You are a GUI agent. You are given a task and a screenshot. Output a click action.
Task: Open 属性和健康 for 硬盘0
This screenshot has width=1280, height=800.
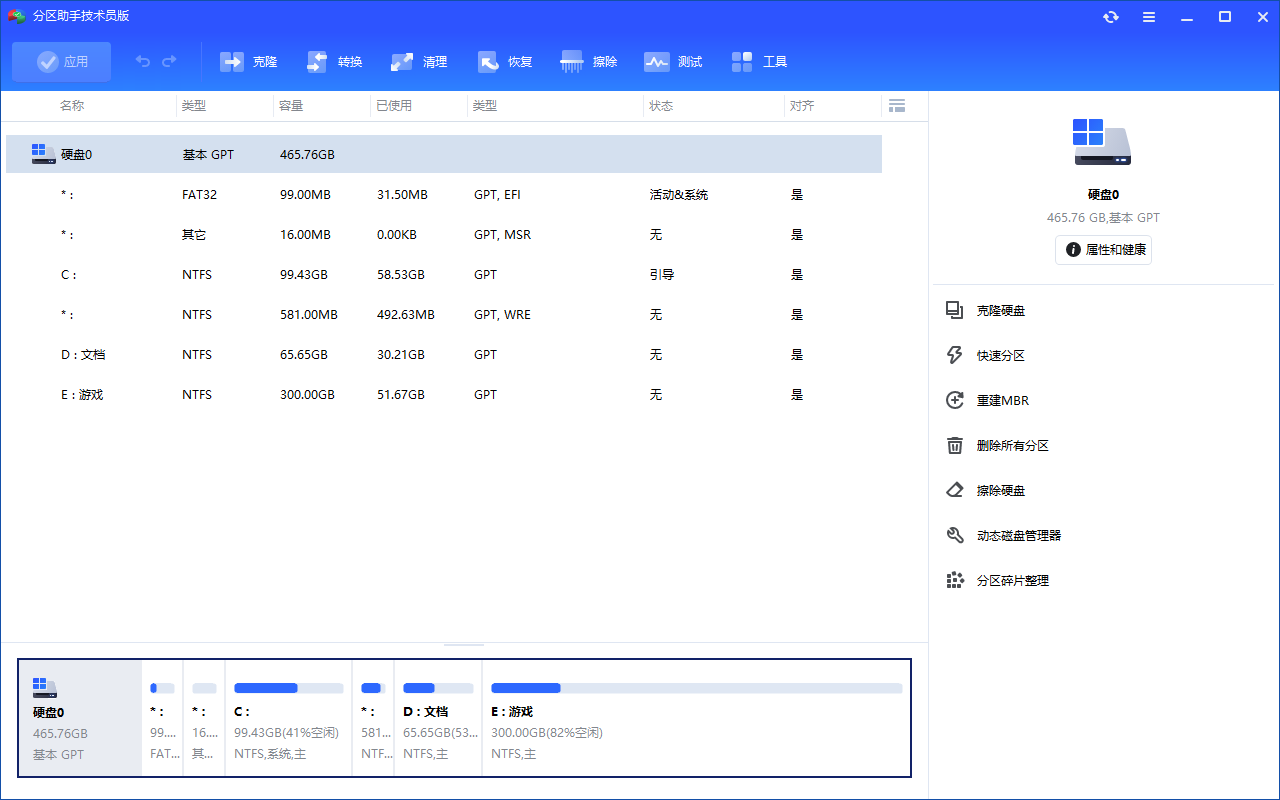point(1103,250)
